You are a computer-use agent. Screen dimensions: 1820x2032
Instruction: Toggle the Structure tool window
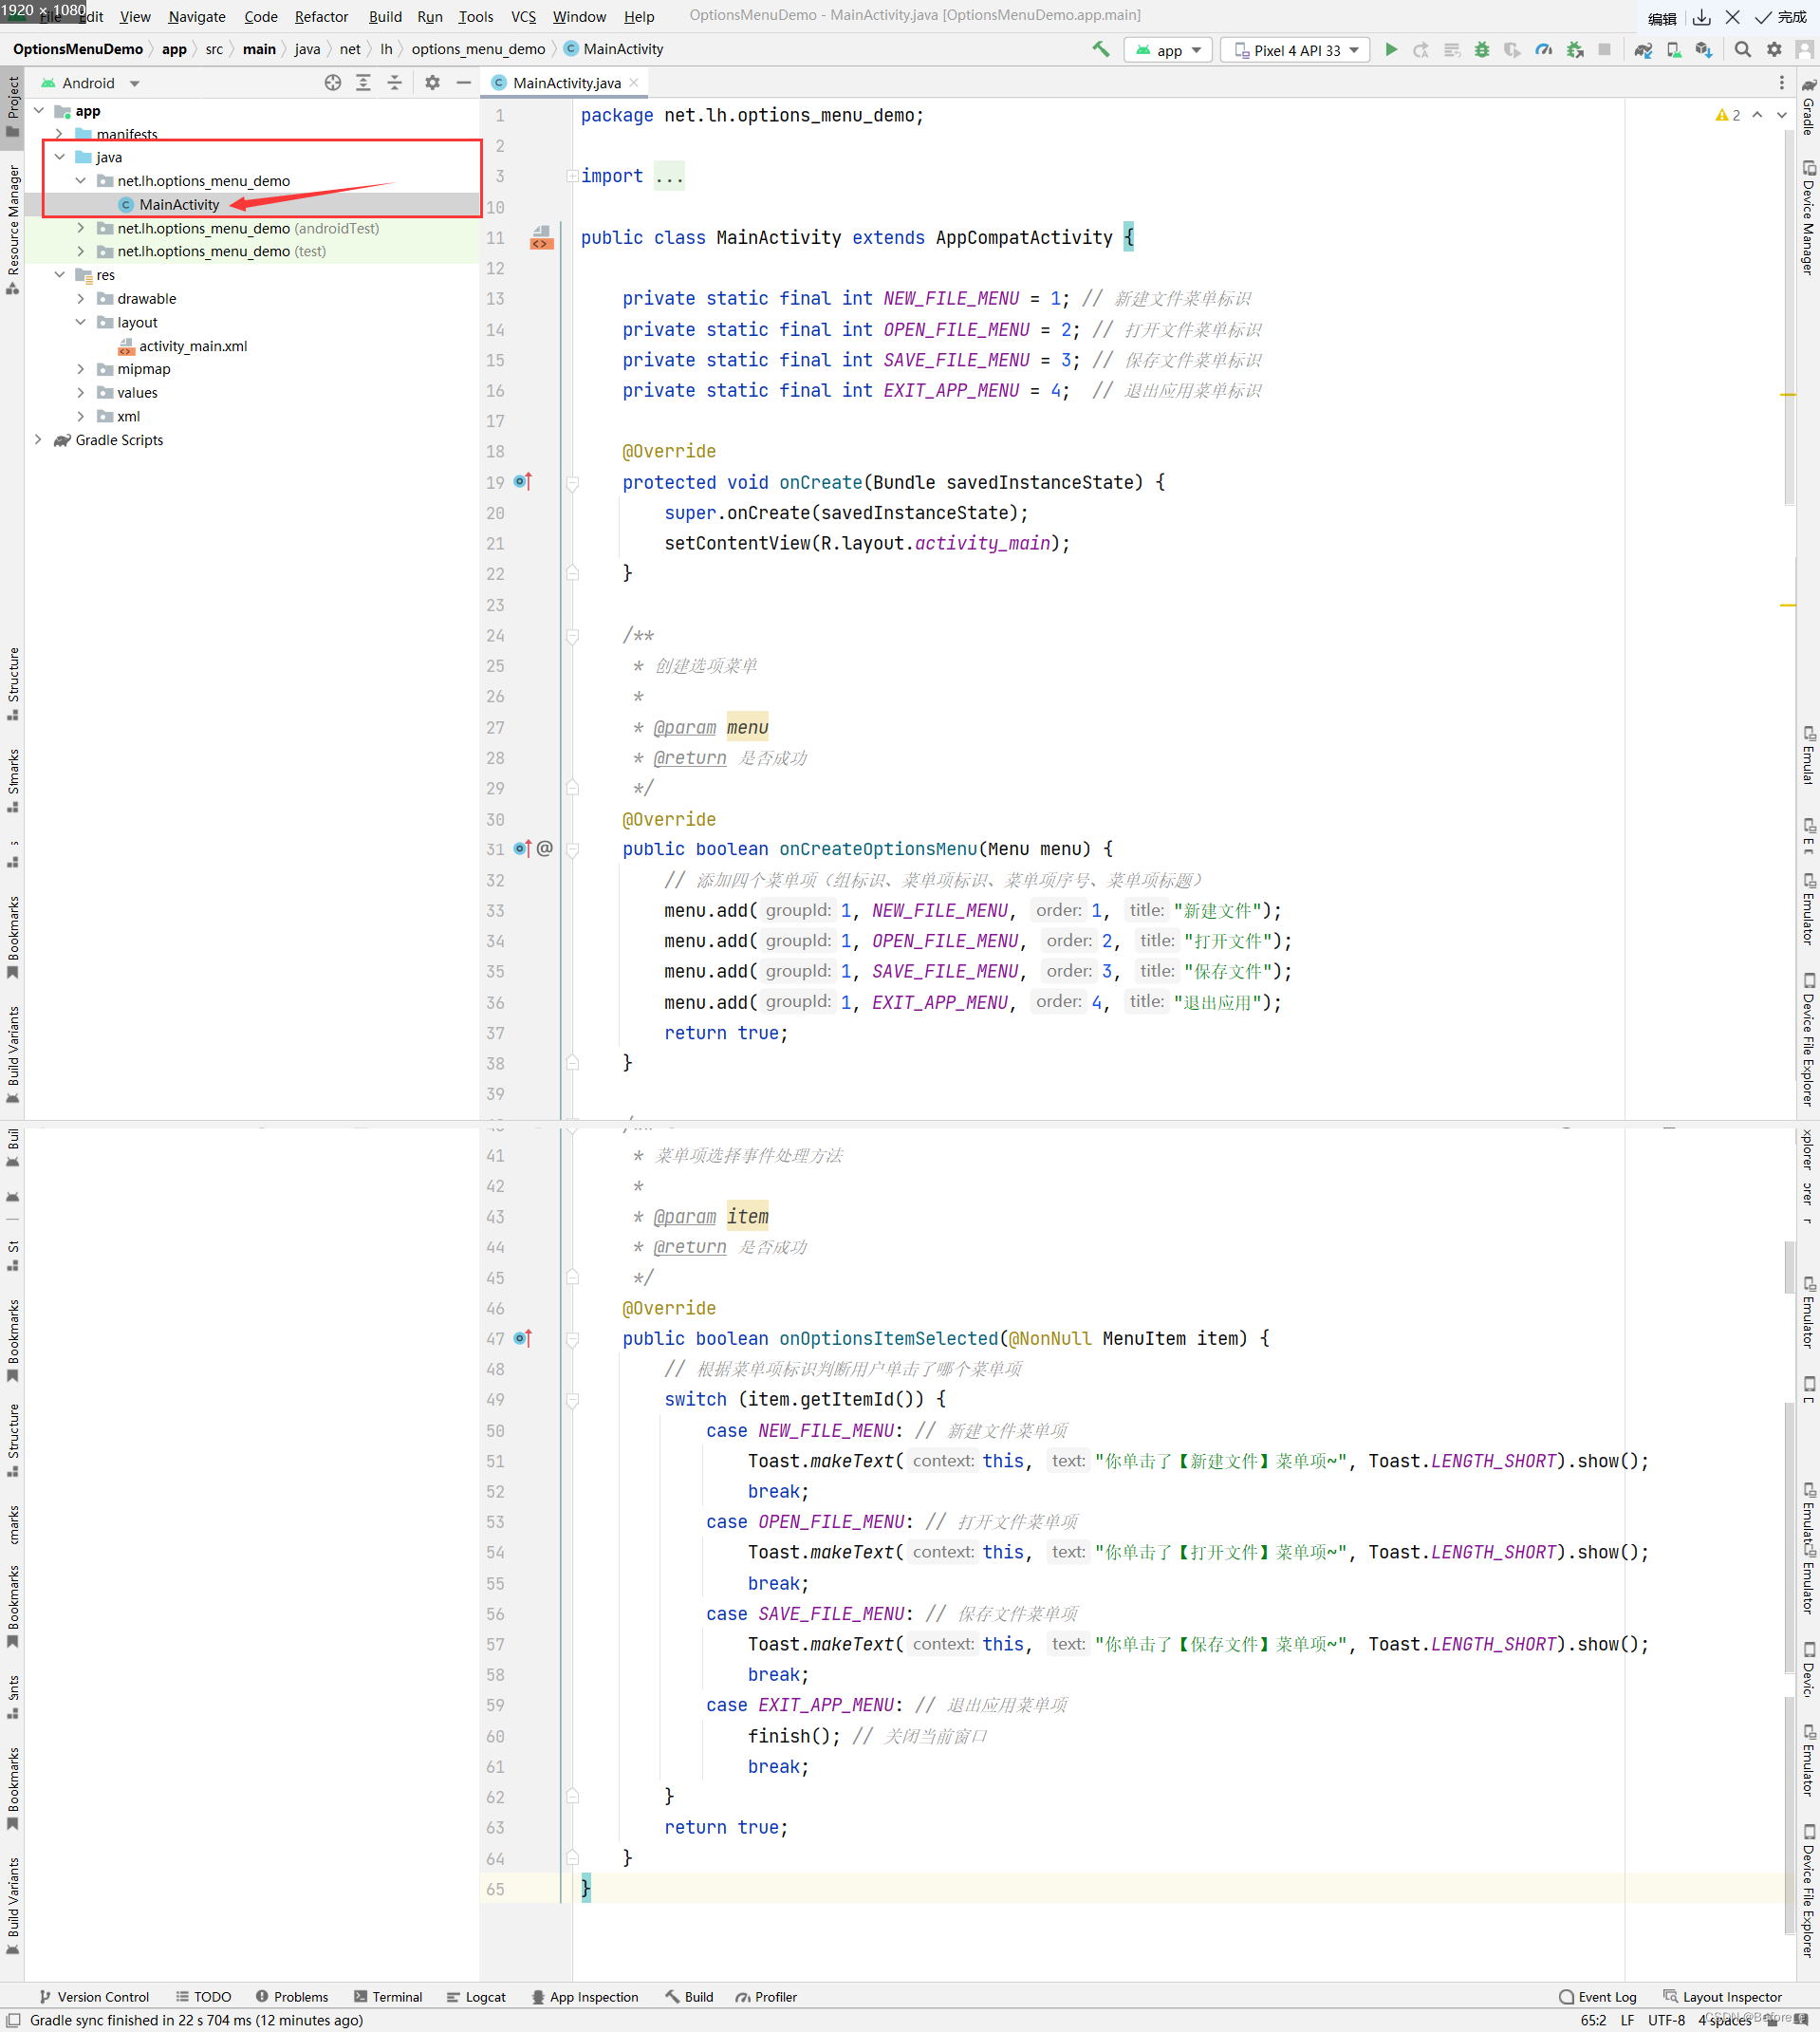(x=13, y=680)
